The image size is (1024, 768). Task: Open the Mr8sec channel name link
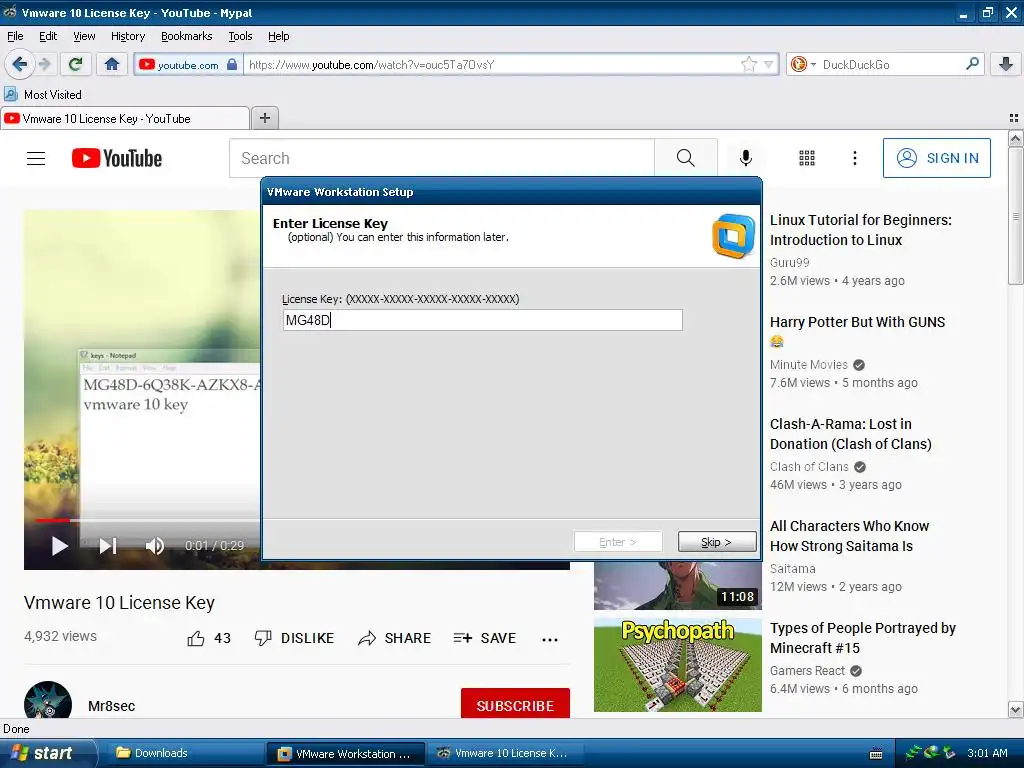click(x=112, y=706)
